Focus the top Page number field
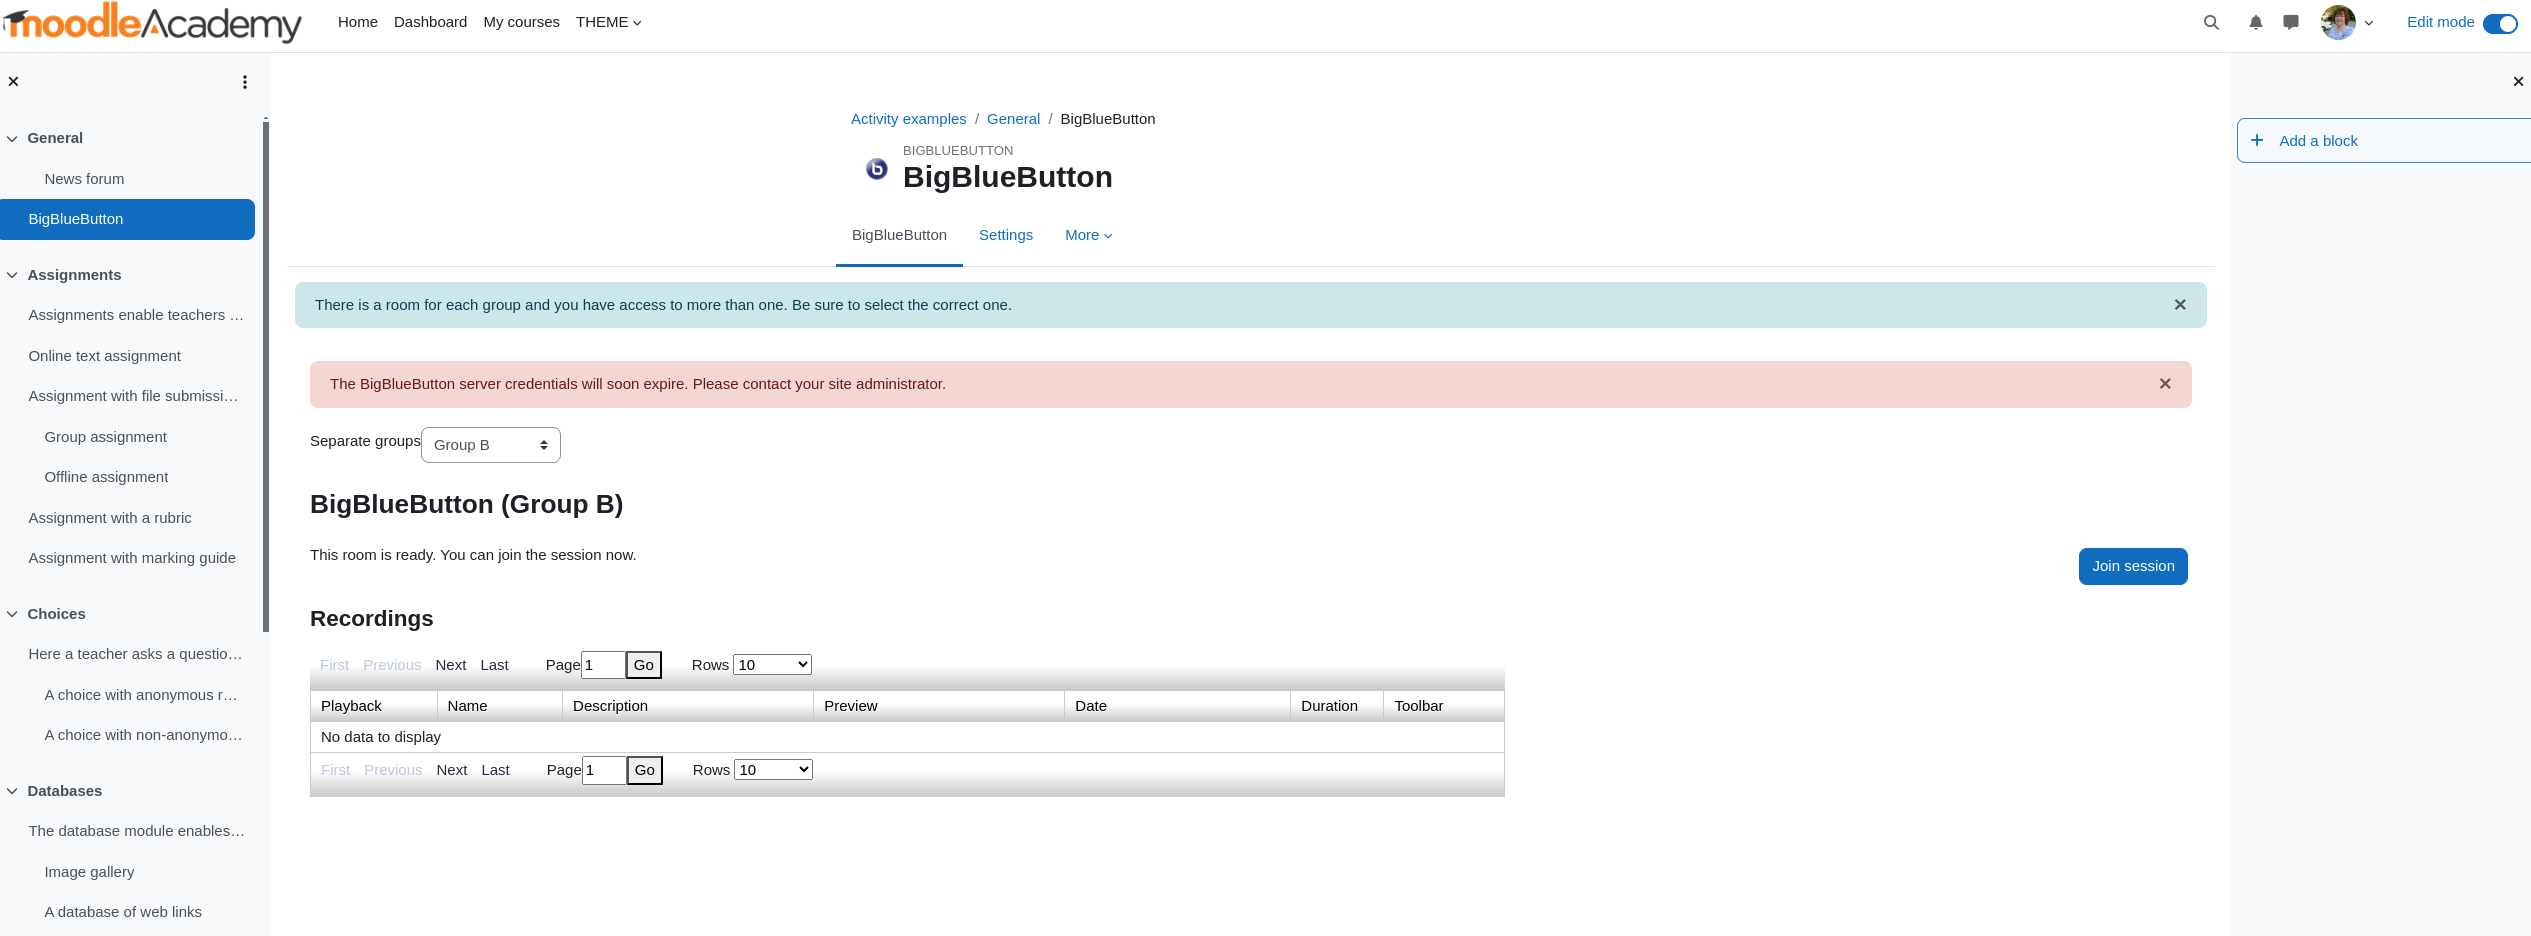Screen dimensions: 2531x936 (x=603, y=665)
